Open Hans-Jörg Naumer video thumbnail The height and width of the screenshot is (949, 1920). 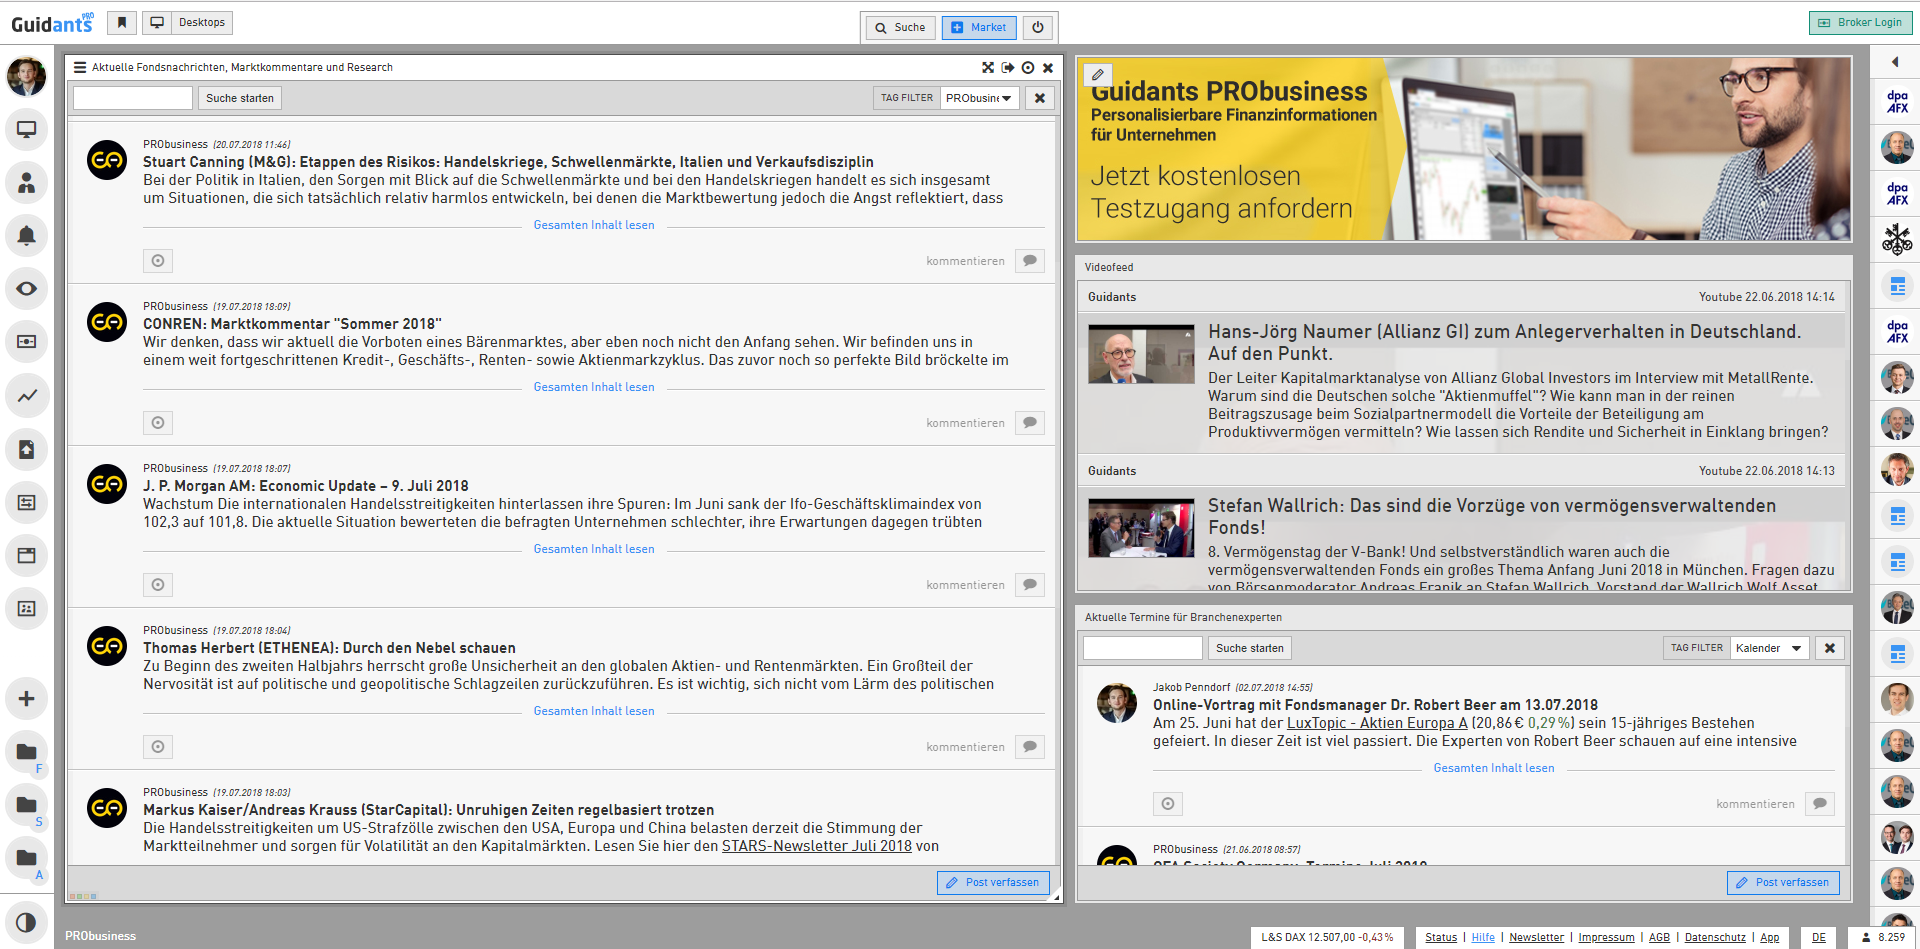pos(1141,354)
